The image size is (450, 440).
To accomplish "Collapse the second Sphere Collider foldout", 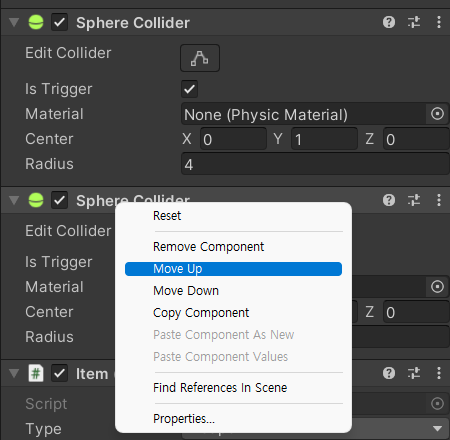I will [14, 200].
